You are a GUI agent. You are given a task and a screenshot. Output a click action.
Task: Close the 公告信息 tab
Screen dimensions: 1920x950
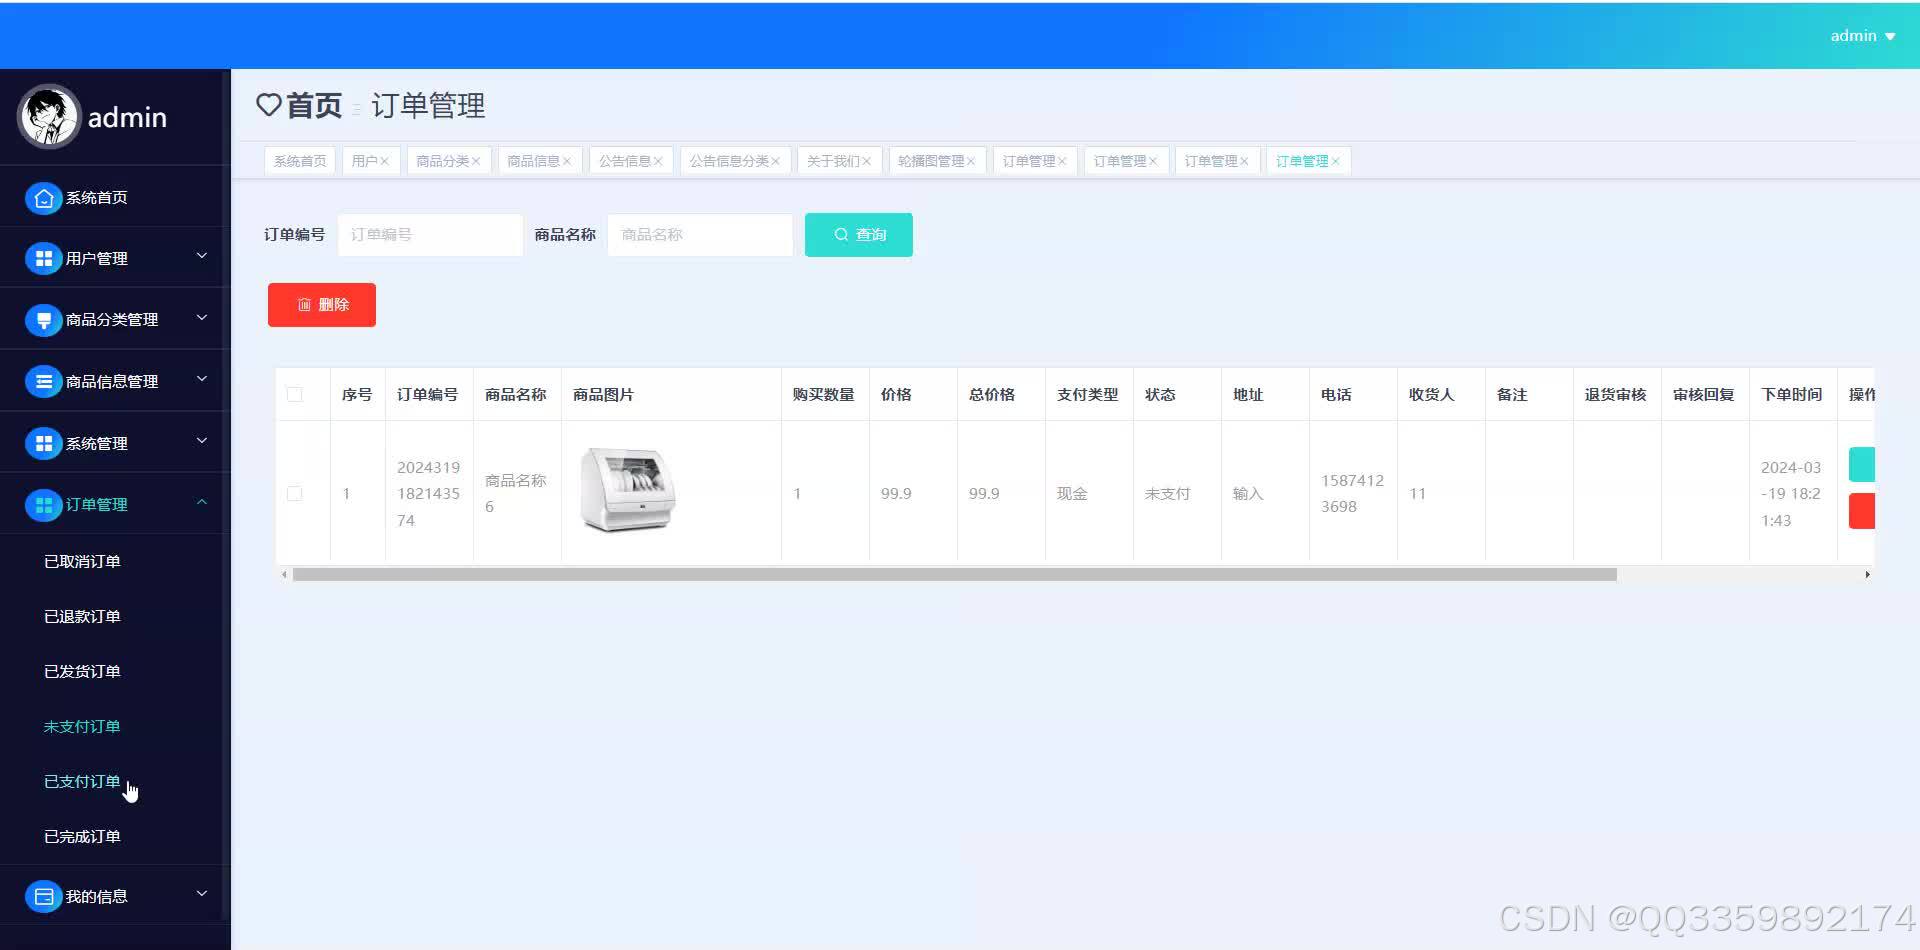(x=658, y=161)
